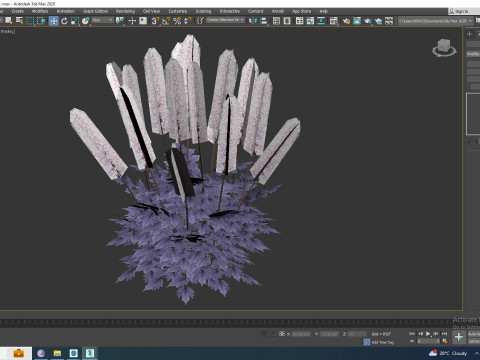The width and height of the screenshot is (480, 360).
Task: Open project folder path dropdown
Action: (x=435, y=21)
